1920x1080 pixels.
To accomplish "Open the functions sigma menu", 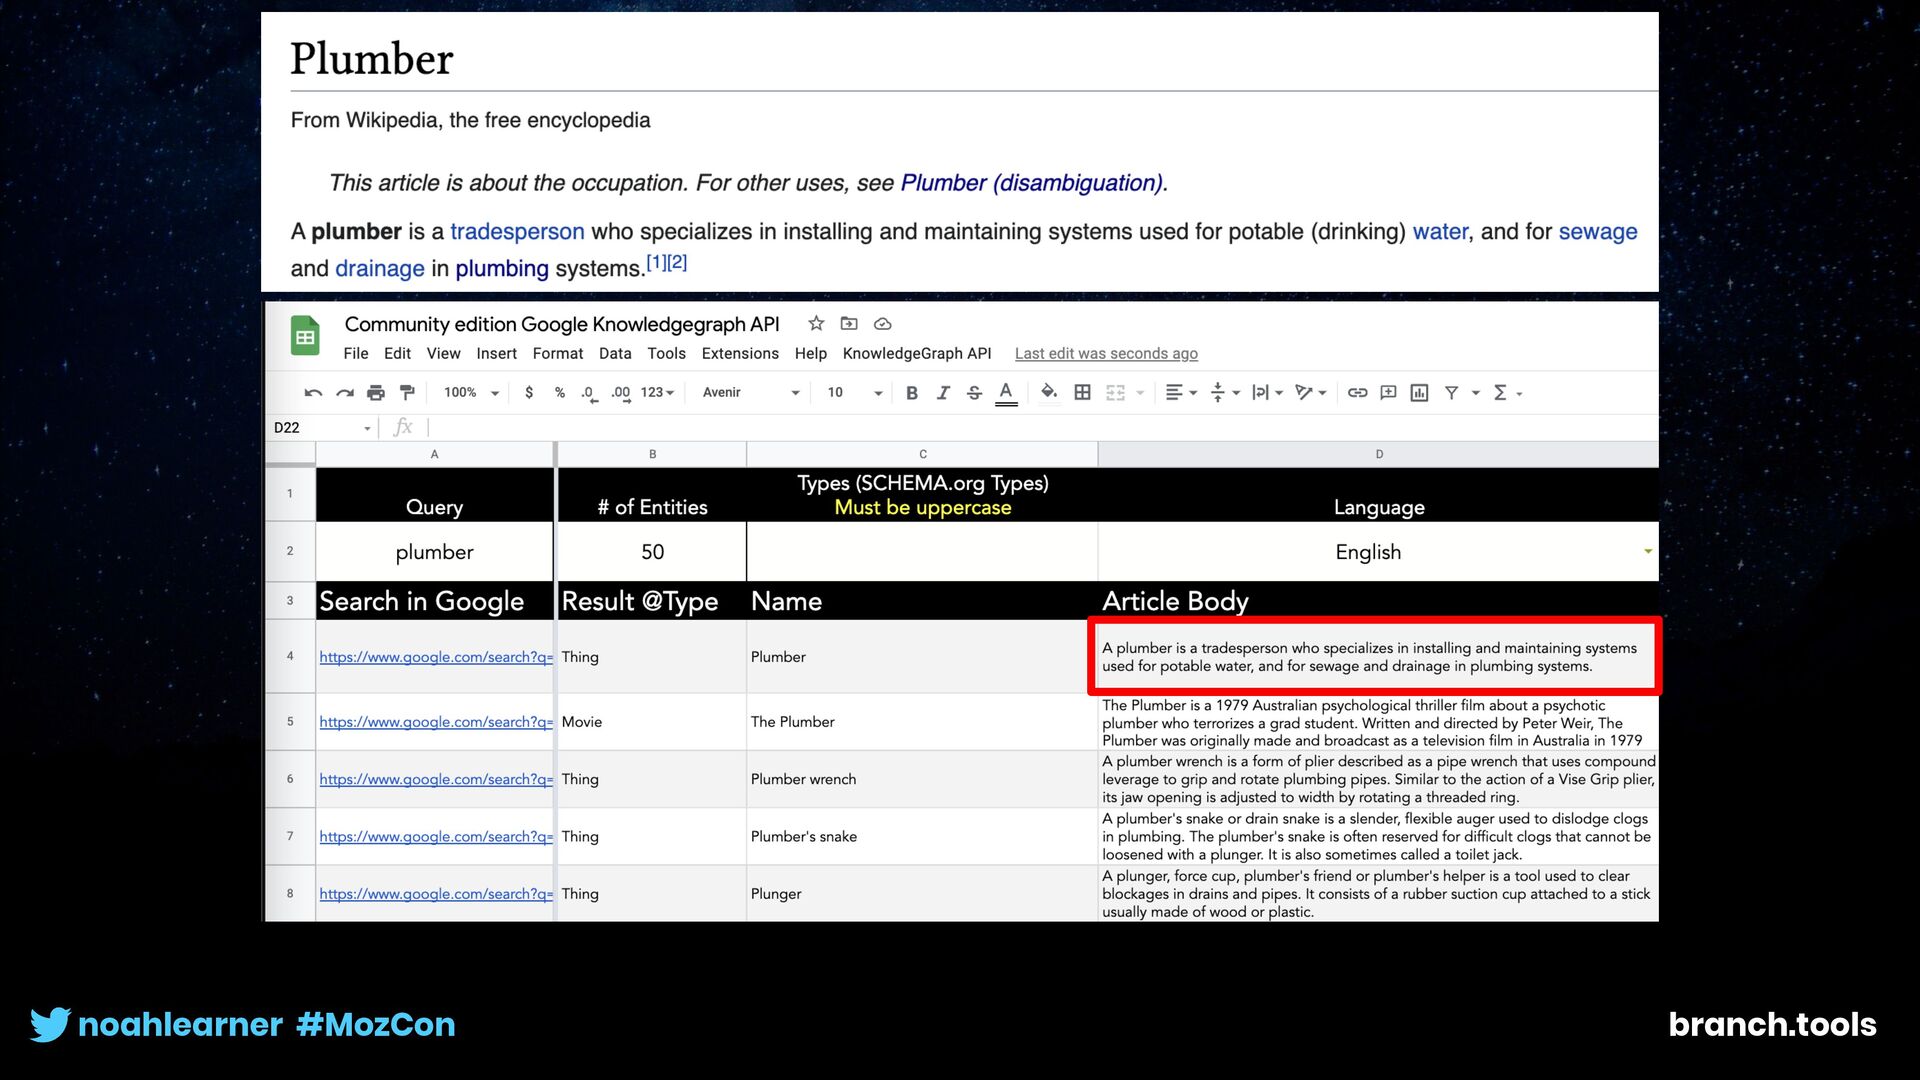I will pyautogui.click(x=1507, y=393).
